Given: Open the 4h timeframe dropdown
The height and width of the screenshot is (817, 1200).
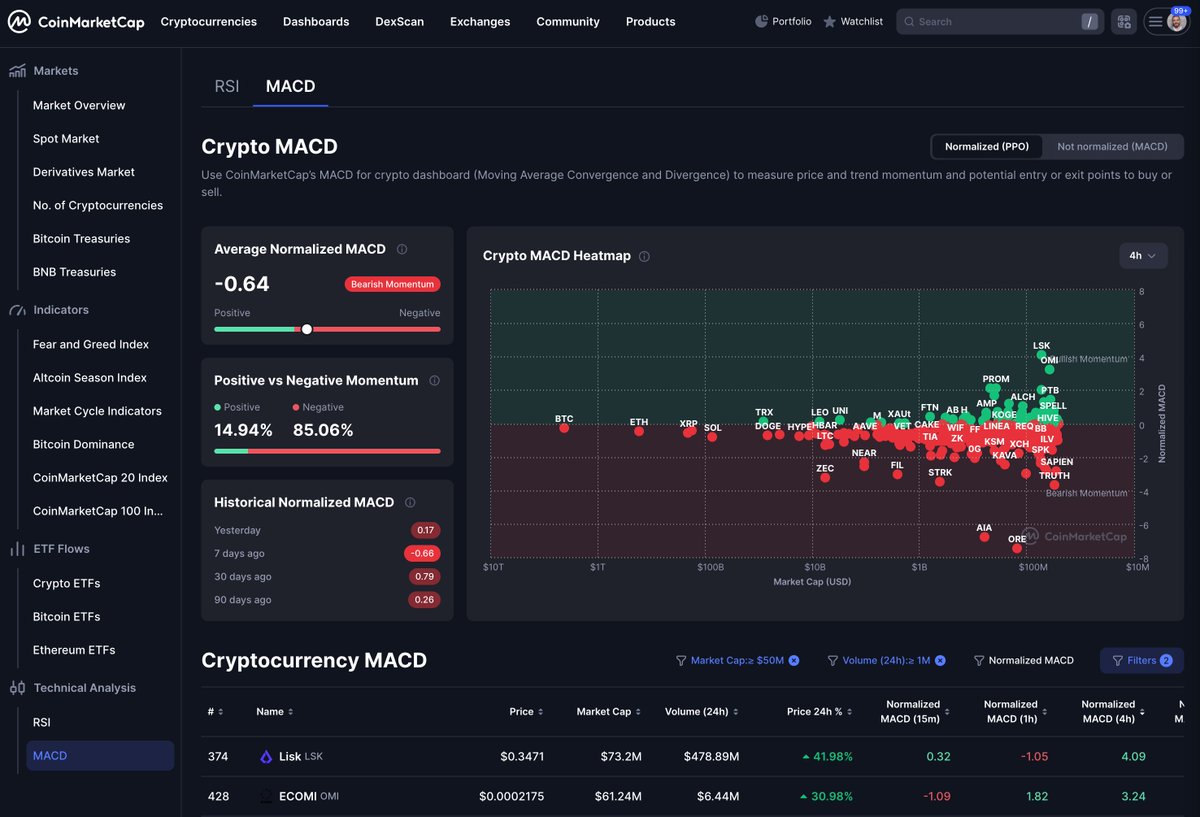Looking at the screenshot, I should (1142, 256).
